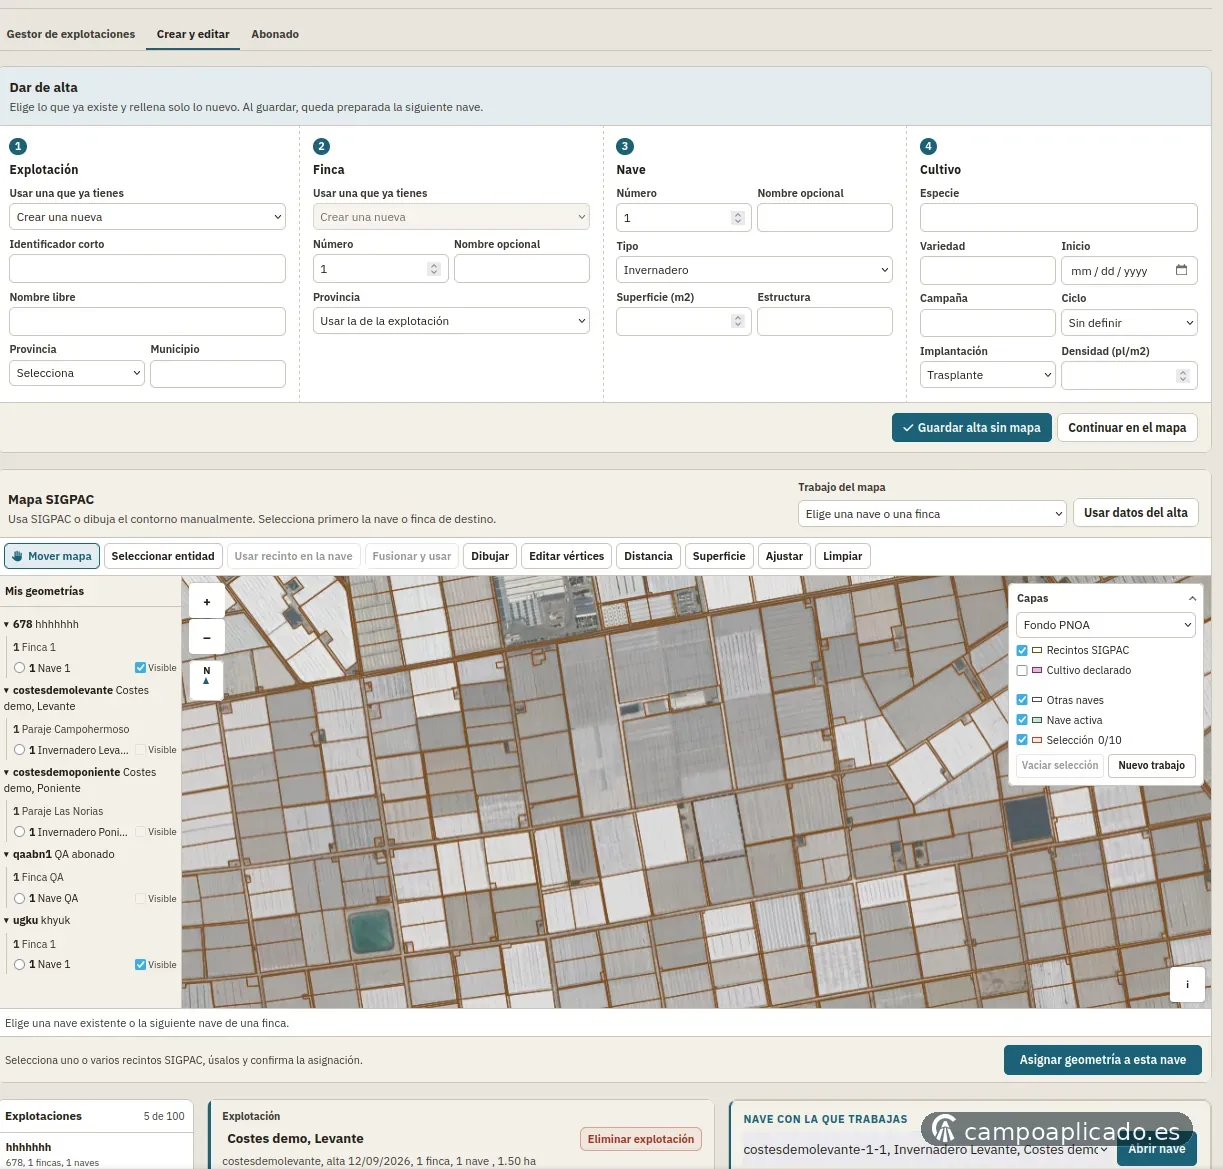The image size is (1223, 1169).
Task: Toggle the Selección 0/10 layer checkbox
Action: click(1022, 740)
